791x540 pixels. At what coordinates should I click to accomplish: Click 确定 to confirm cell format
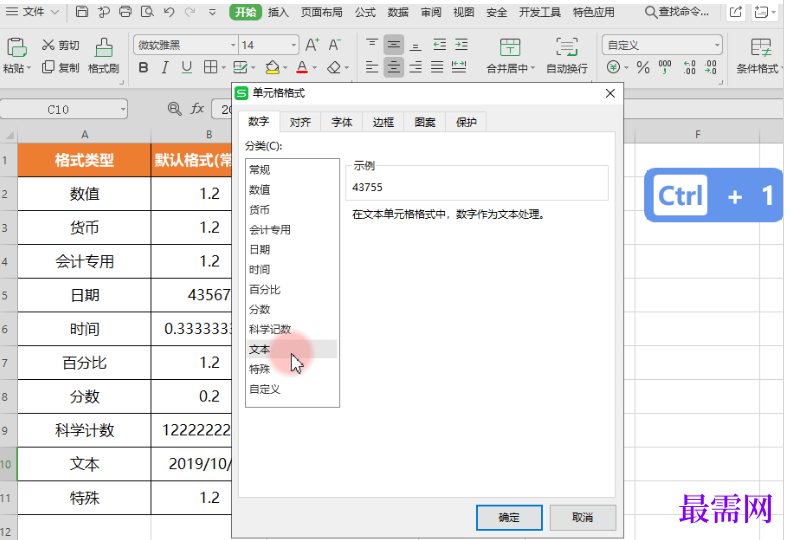tap(509, 517)
